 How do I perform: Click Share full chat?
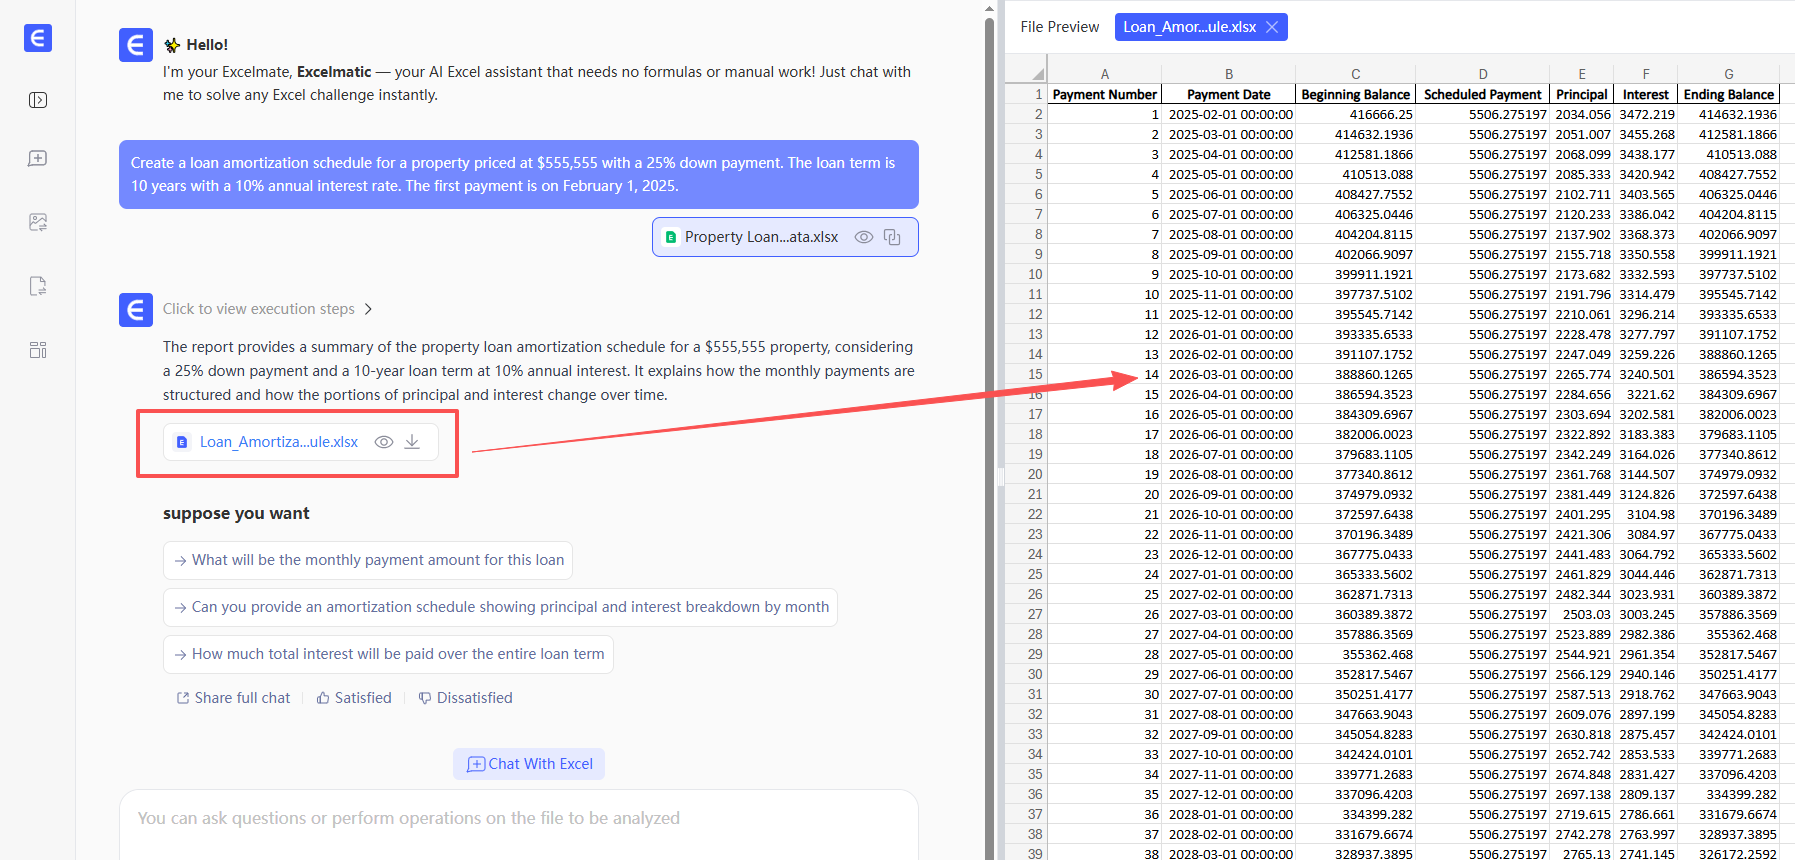pos(234,698)
